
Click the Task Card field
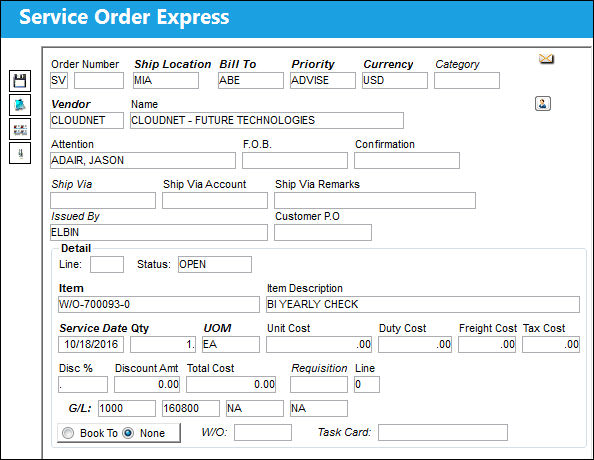coord(443,432)
